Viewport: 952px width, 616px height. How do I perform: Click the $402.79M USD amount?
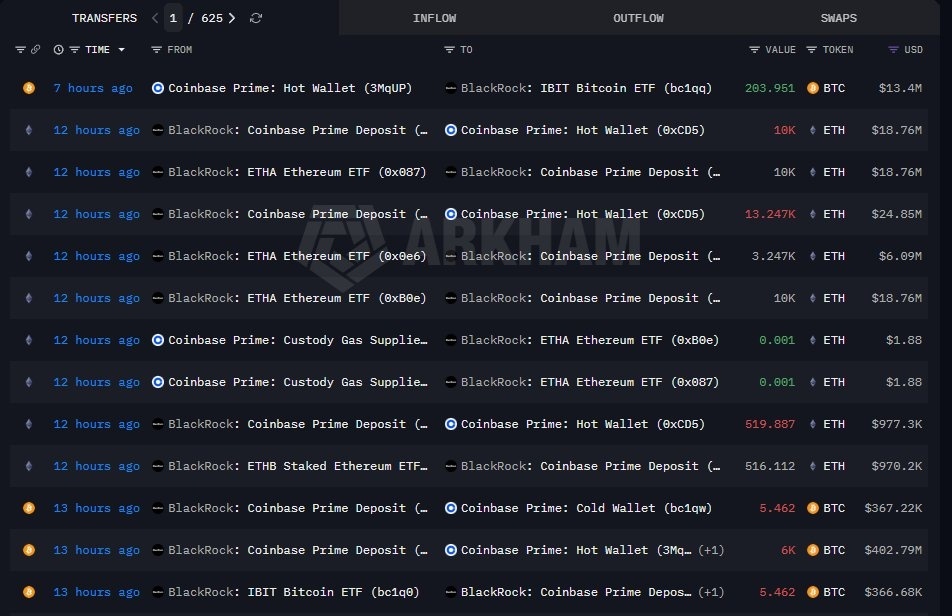[x=893, y=550]
